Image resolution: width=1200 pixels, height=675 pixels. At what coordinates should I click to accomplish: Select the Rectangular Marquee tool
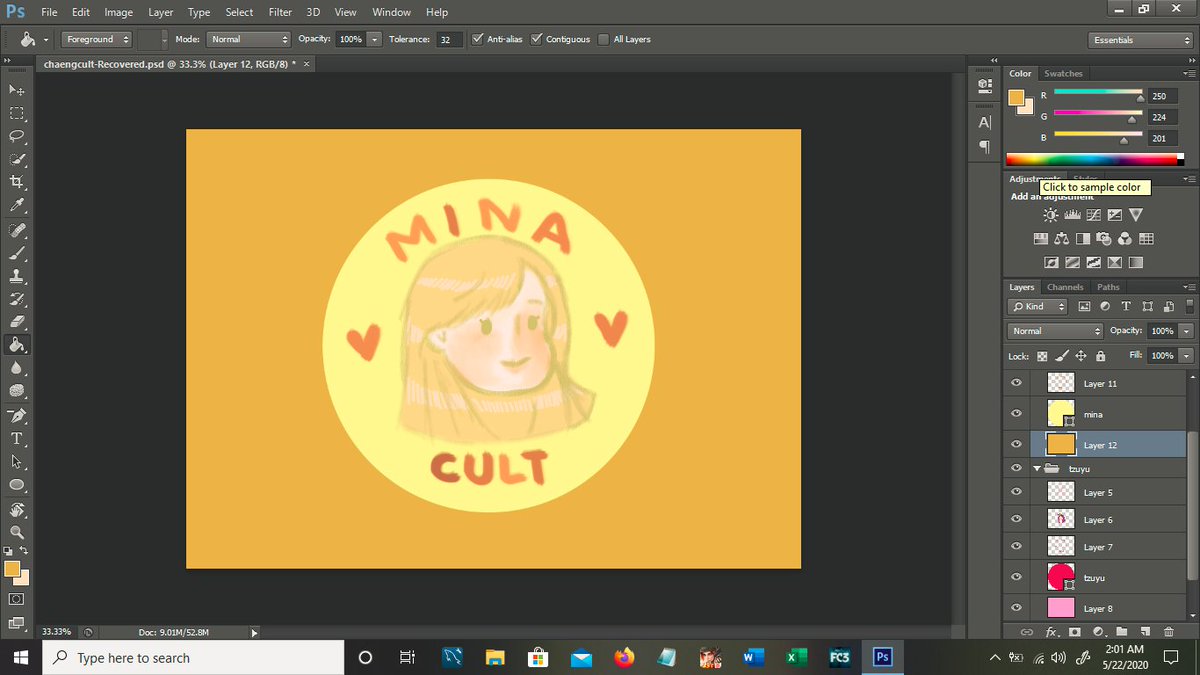click(x=17, y=113)
